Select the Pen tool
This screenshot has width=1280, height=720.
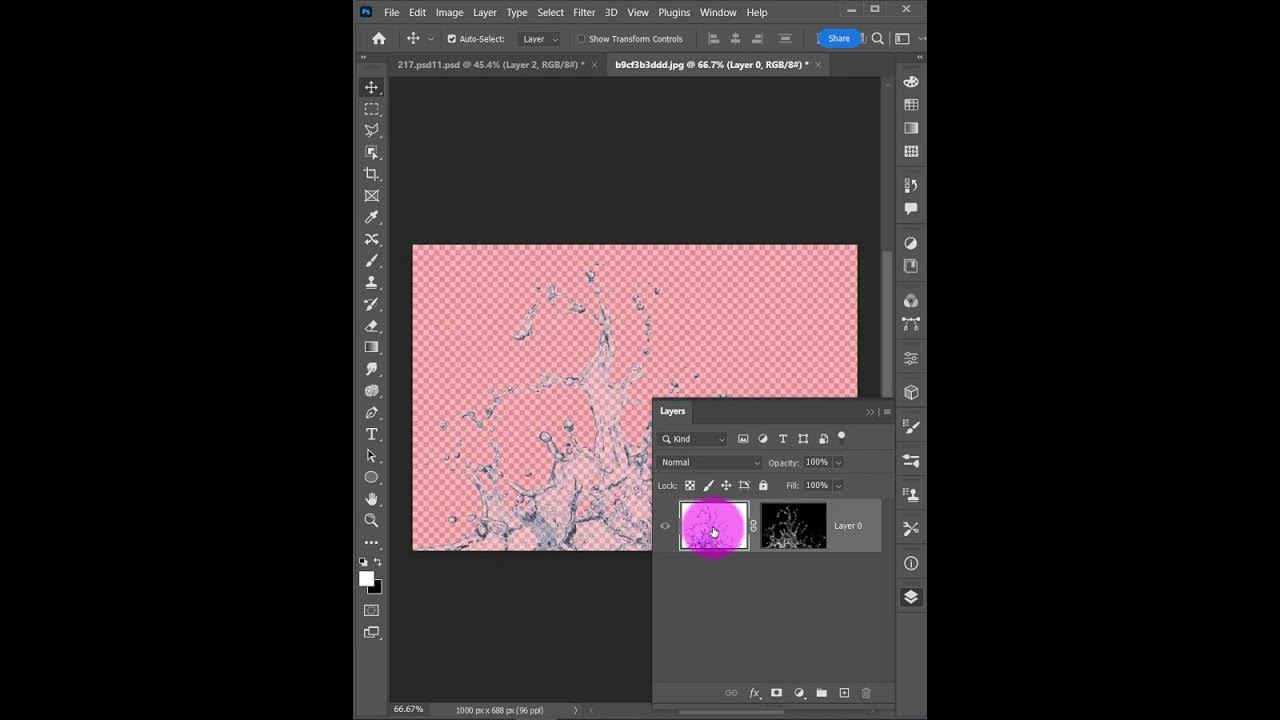click(x=372, y=412)
